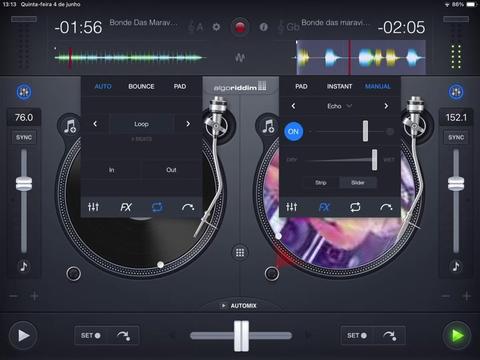
Task: Load a track on the left deck
Action: pos(70,127)
